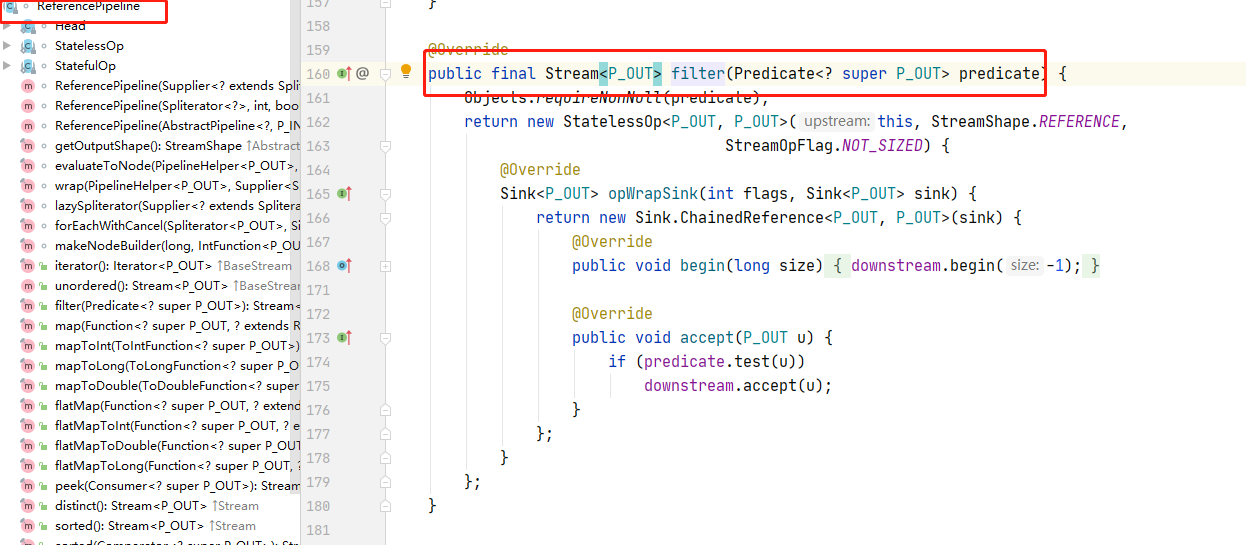Screen dimensions: 1246x545
Task: Collapse the filter method fold on line 160
Action: point(385,74)
